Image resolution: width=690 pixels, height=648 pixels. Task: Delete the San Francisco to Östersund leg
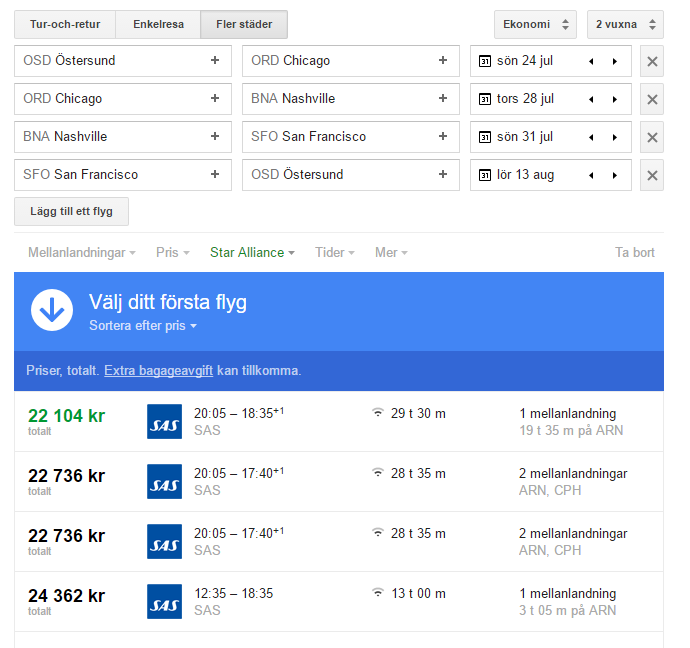click(x=652, y=175)
